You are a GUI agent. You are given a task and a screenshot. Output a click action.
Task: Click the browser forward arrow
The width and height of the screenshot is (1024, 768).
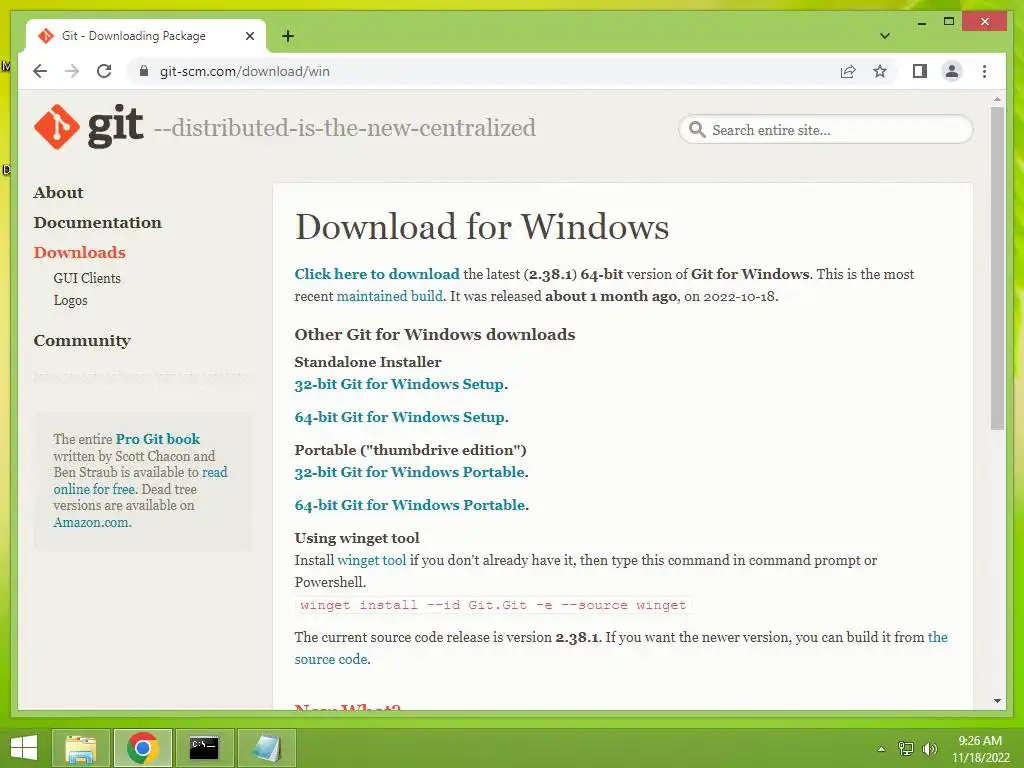(72, 71)
